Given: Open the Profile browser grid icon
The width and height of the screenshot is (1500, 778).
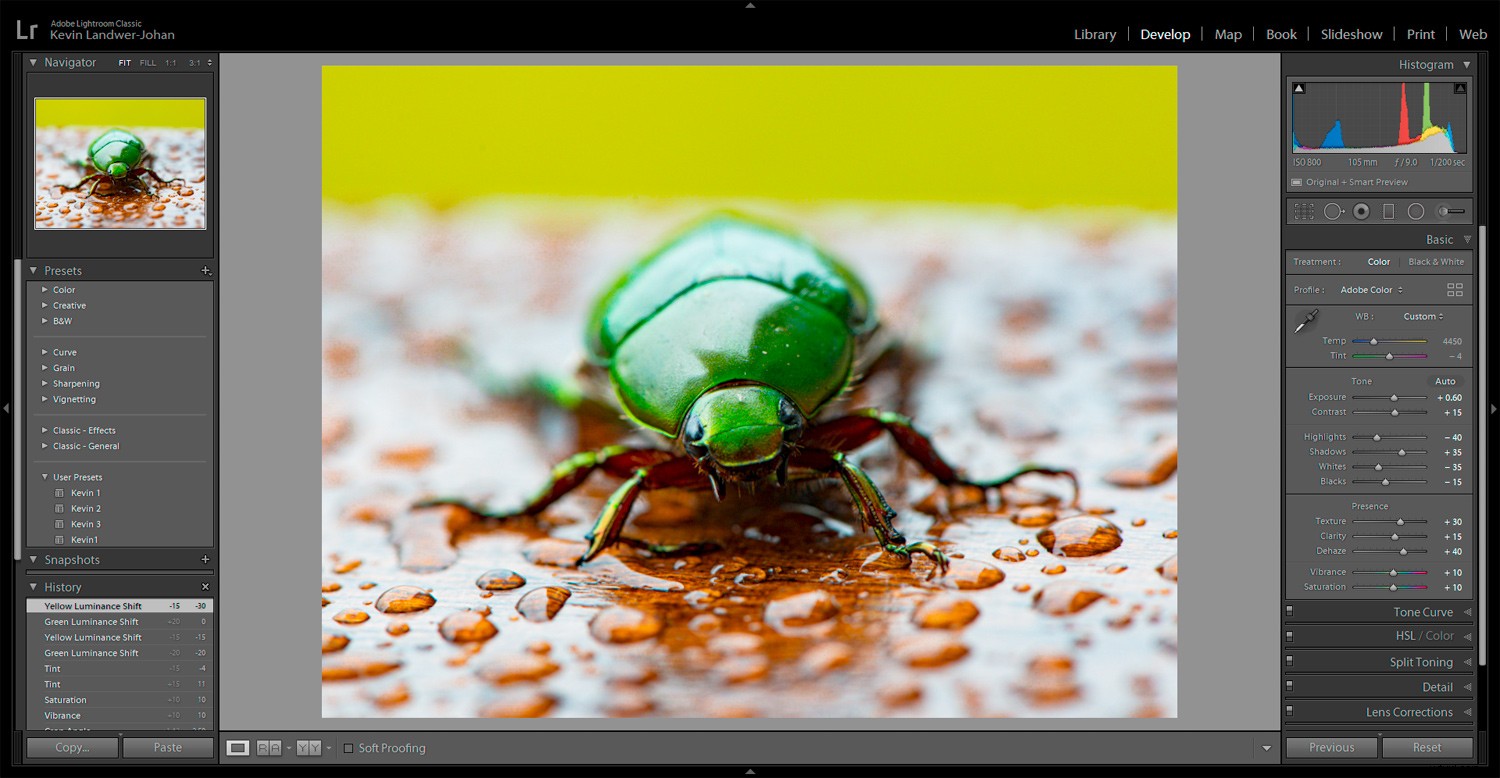Looking at the screenshot, I should [1456, 289].
